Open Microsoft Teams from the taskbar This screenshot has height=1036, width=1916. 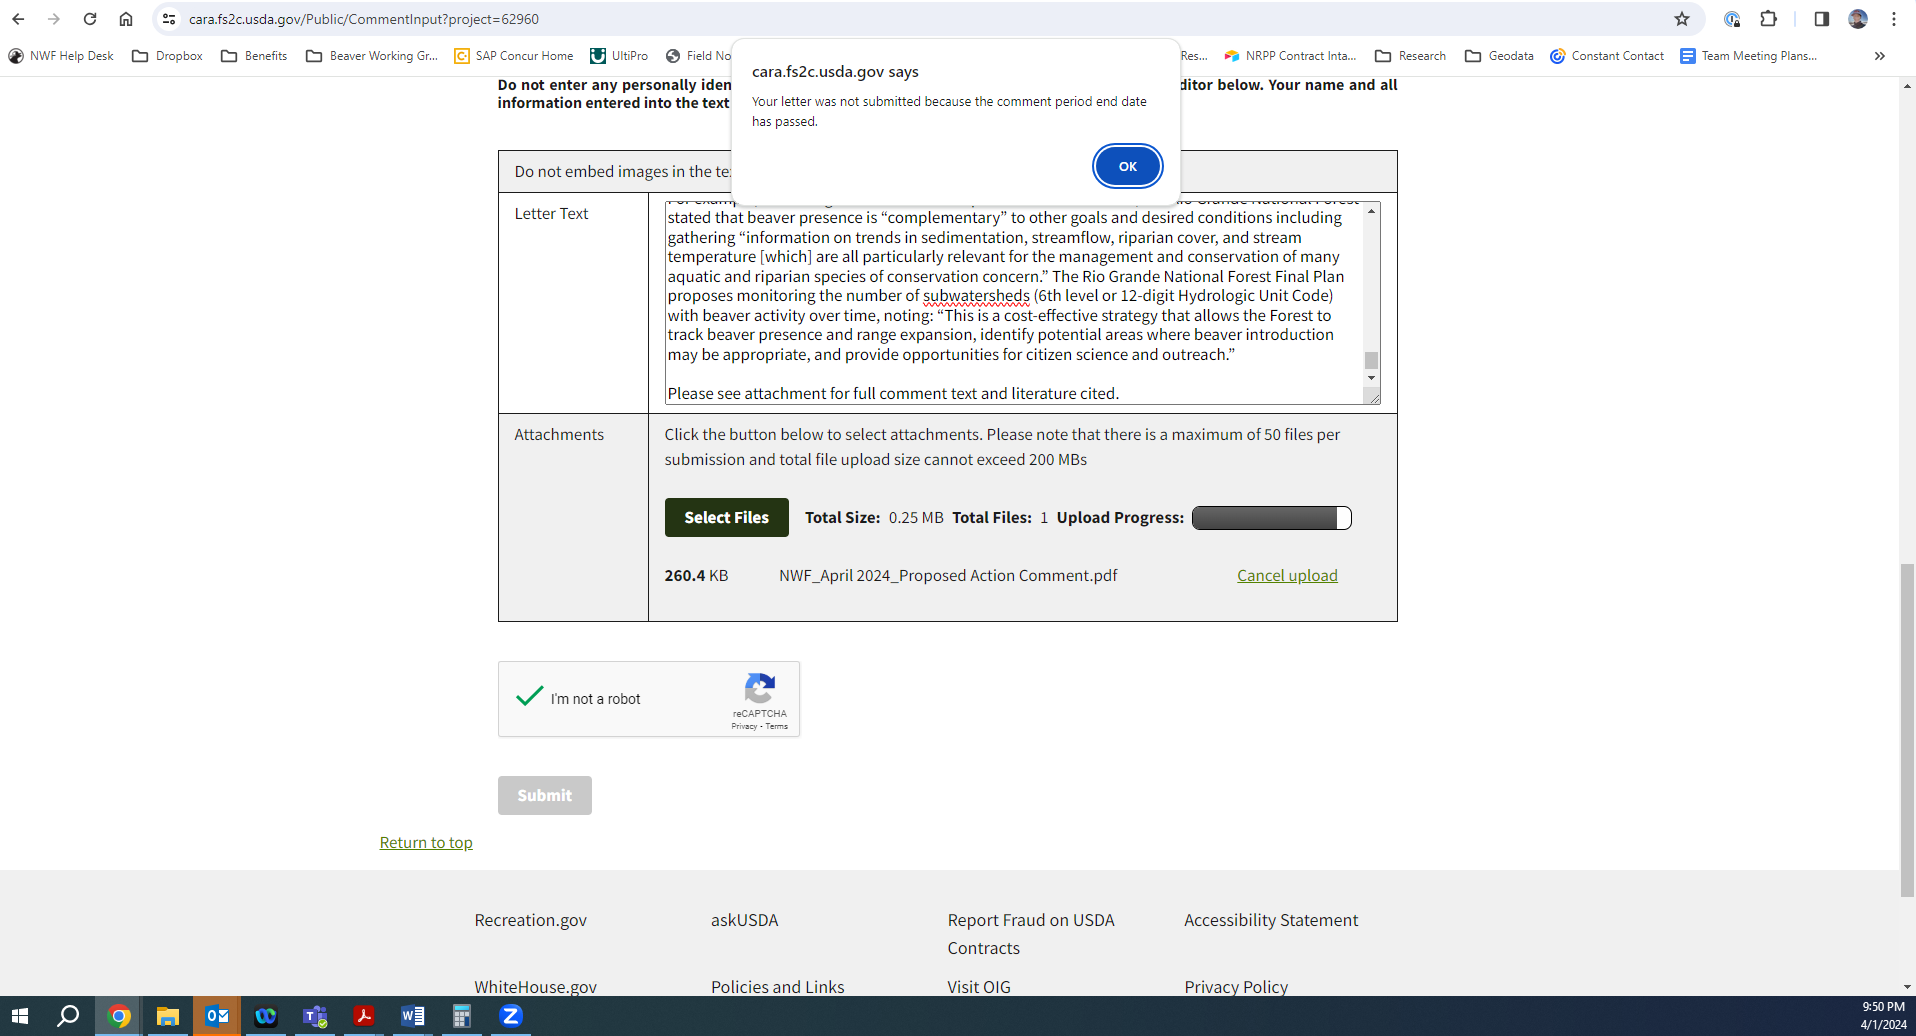tap(315, 1016)
